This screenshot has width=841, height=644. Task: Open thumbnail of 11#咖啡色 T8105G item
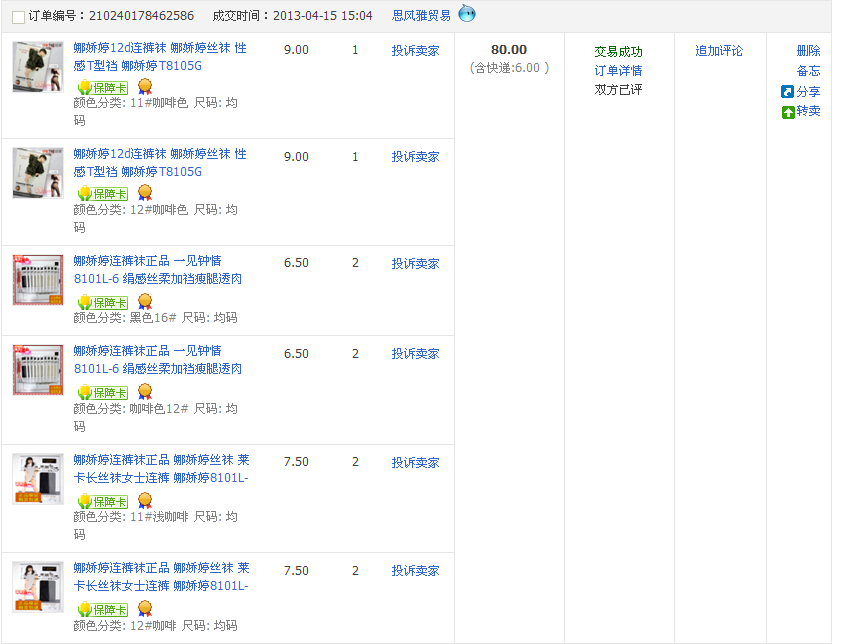(x=38, y=67)
